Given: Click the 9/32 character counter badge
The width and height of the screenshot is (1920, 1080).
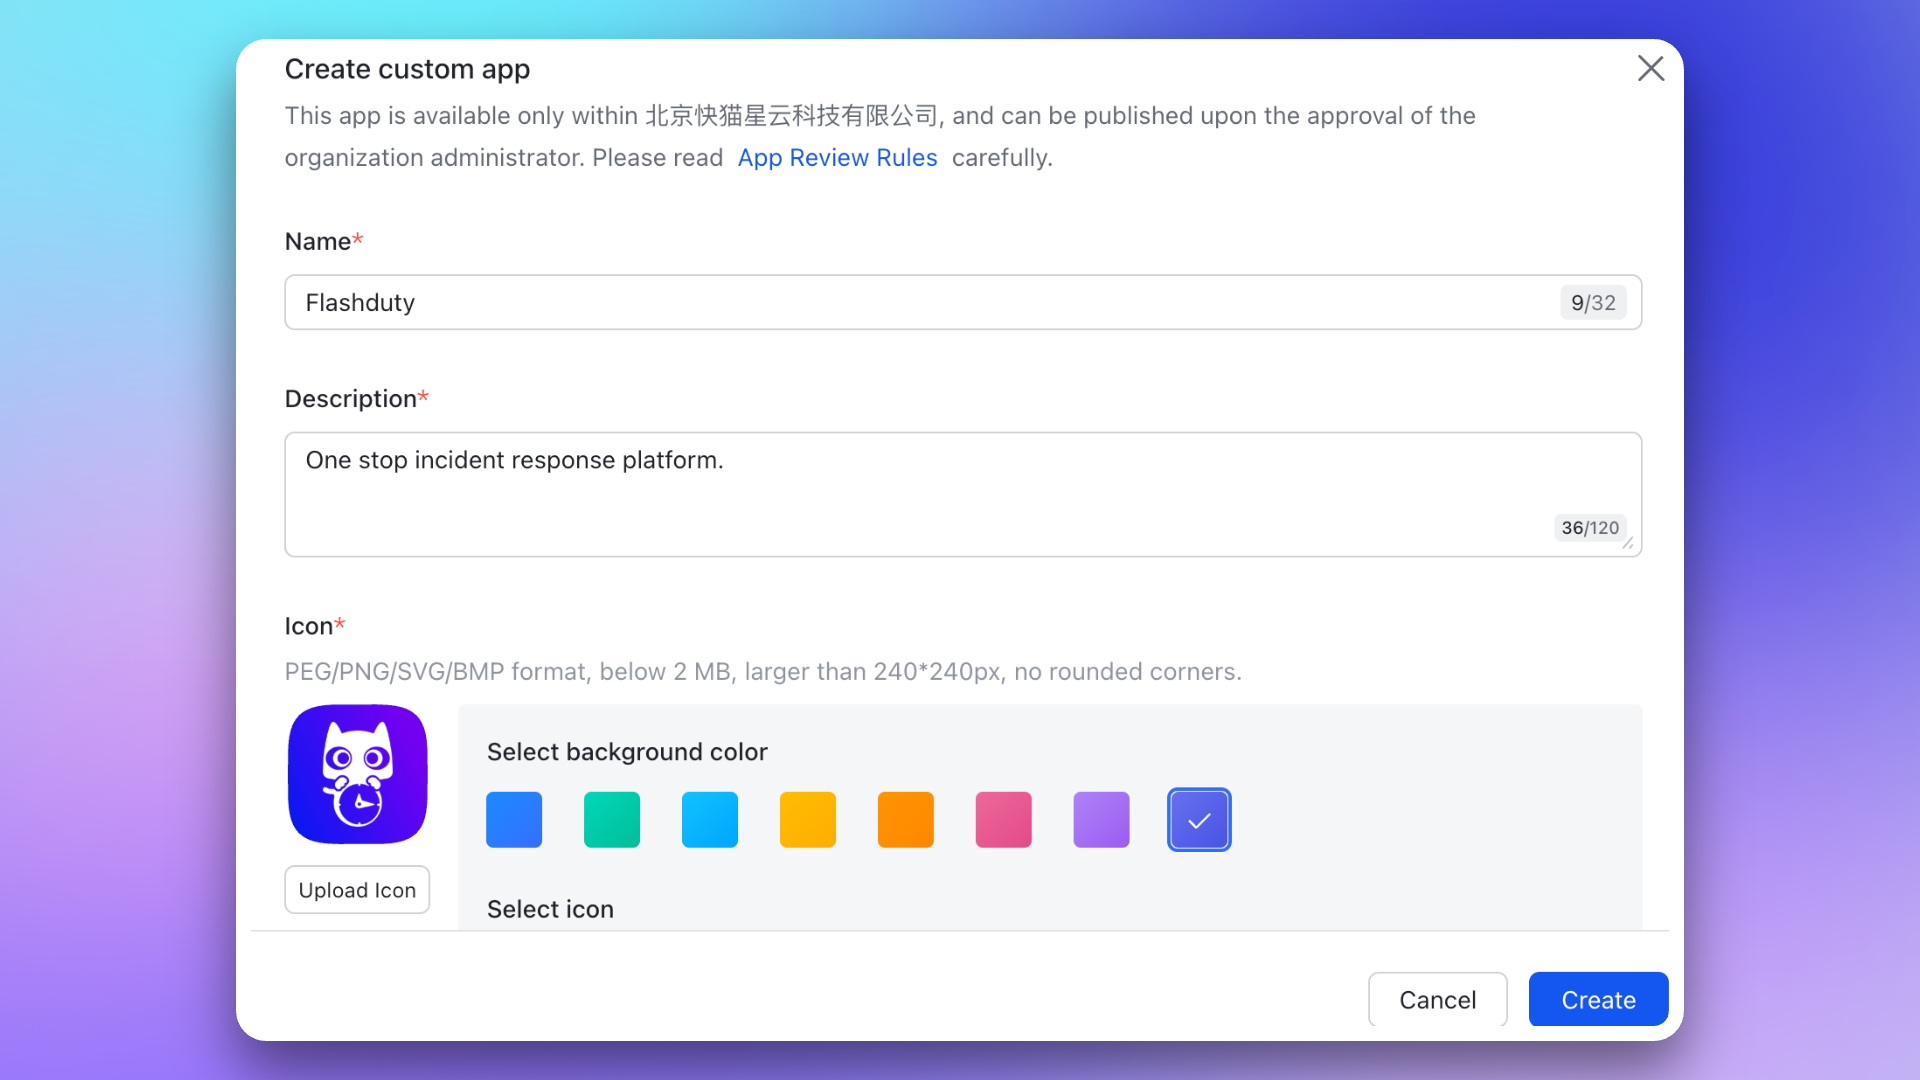Looking at the screenshot, I should pyautogui.click(x=1593, y=302).
